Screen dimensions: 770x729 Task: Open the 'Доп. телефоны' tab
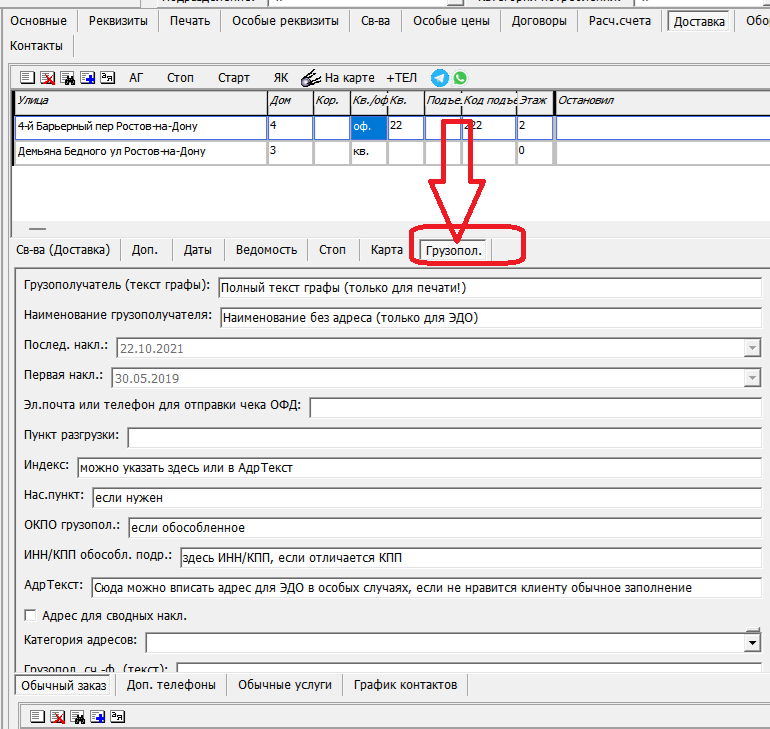coord(171,685)
